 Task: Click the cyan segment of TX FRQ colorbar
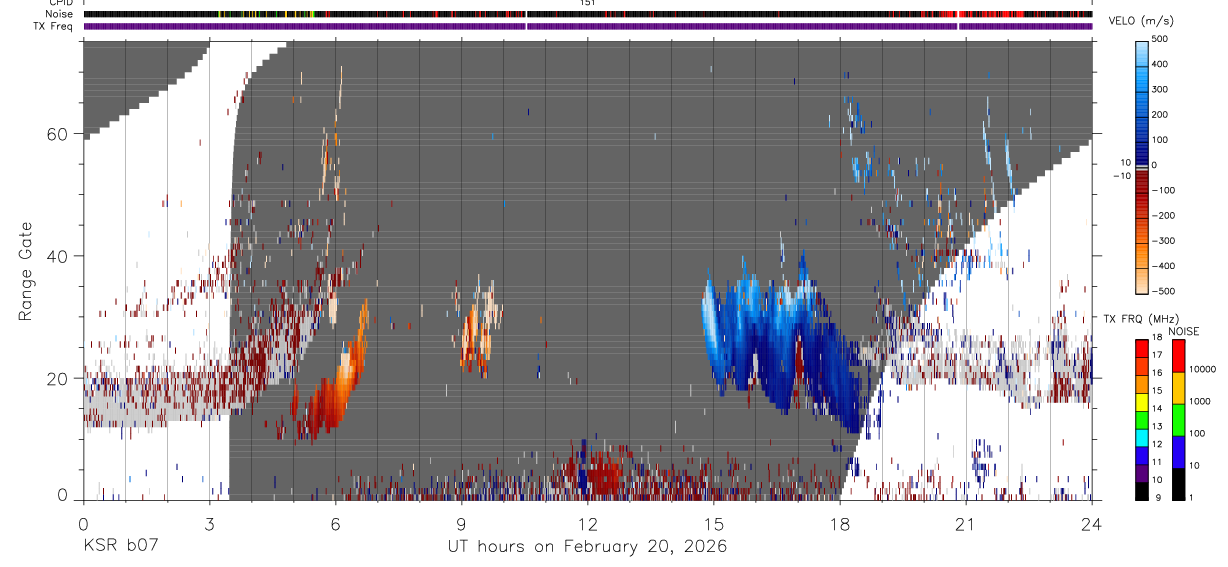[x=1142, y=436]
